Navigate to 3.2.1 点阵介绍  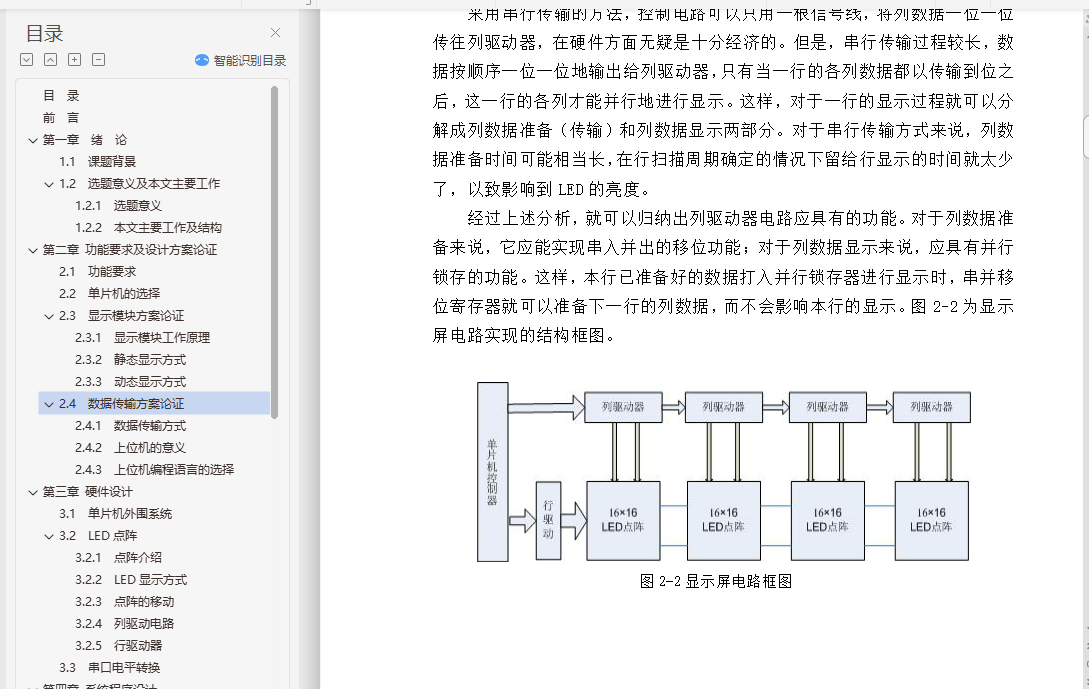[118, 558]
